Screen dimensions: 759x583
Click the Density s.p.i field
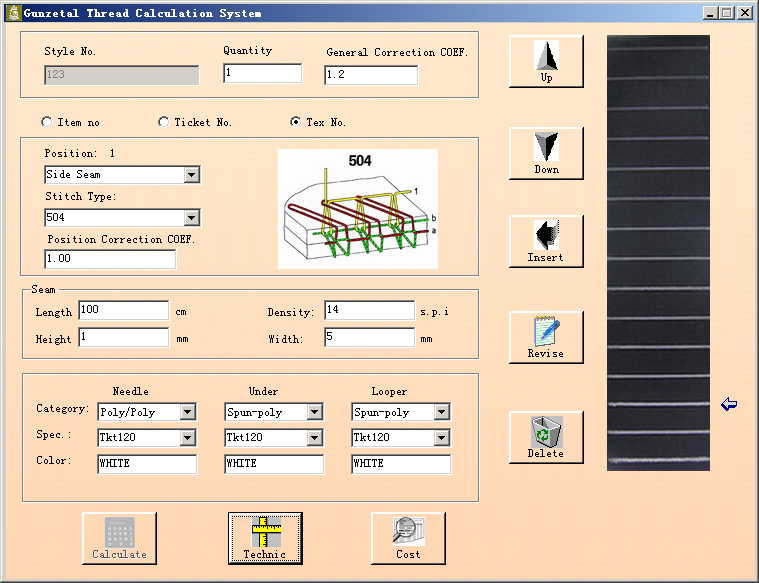tap(370, 310)
